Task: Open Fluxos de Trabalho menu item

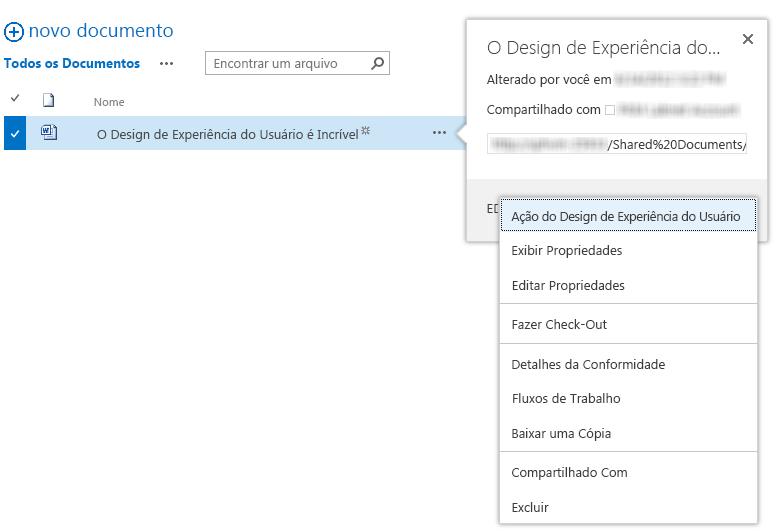Action: (x=628, y=398)
